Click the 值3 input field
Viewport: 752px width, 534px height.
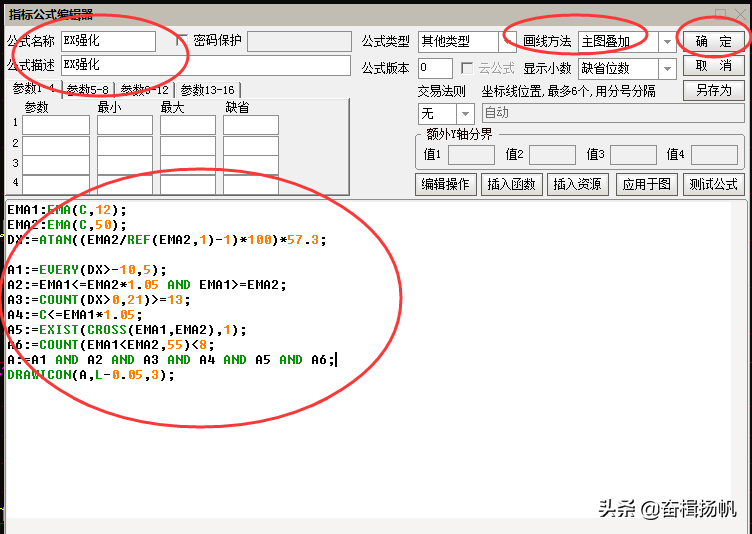(634, 155)
